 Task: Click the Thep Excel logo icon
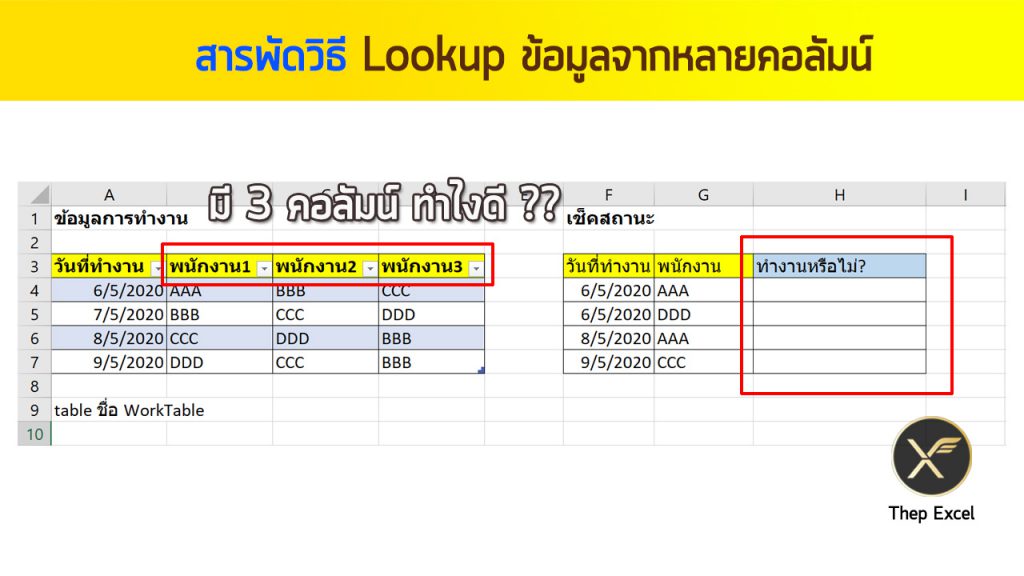click(x=931, y=457)
